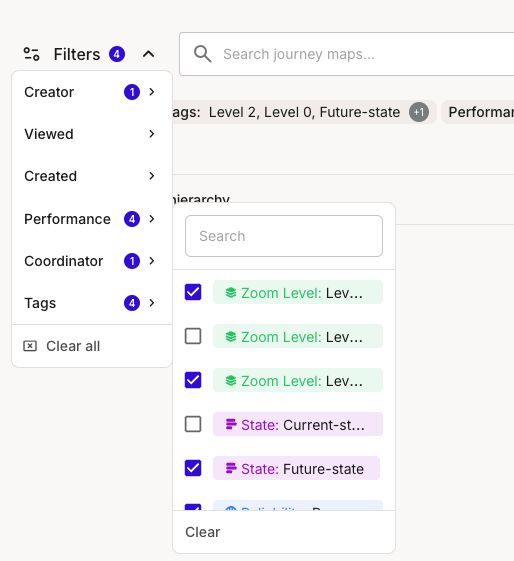Open the Tags filter submenu

pos(92,303)
